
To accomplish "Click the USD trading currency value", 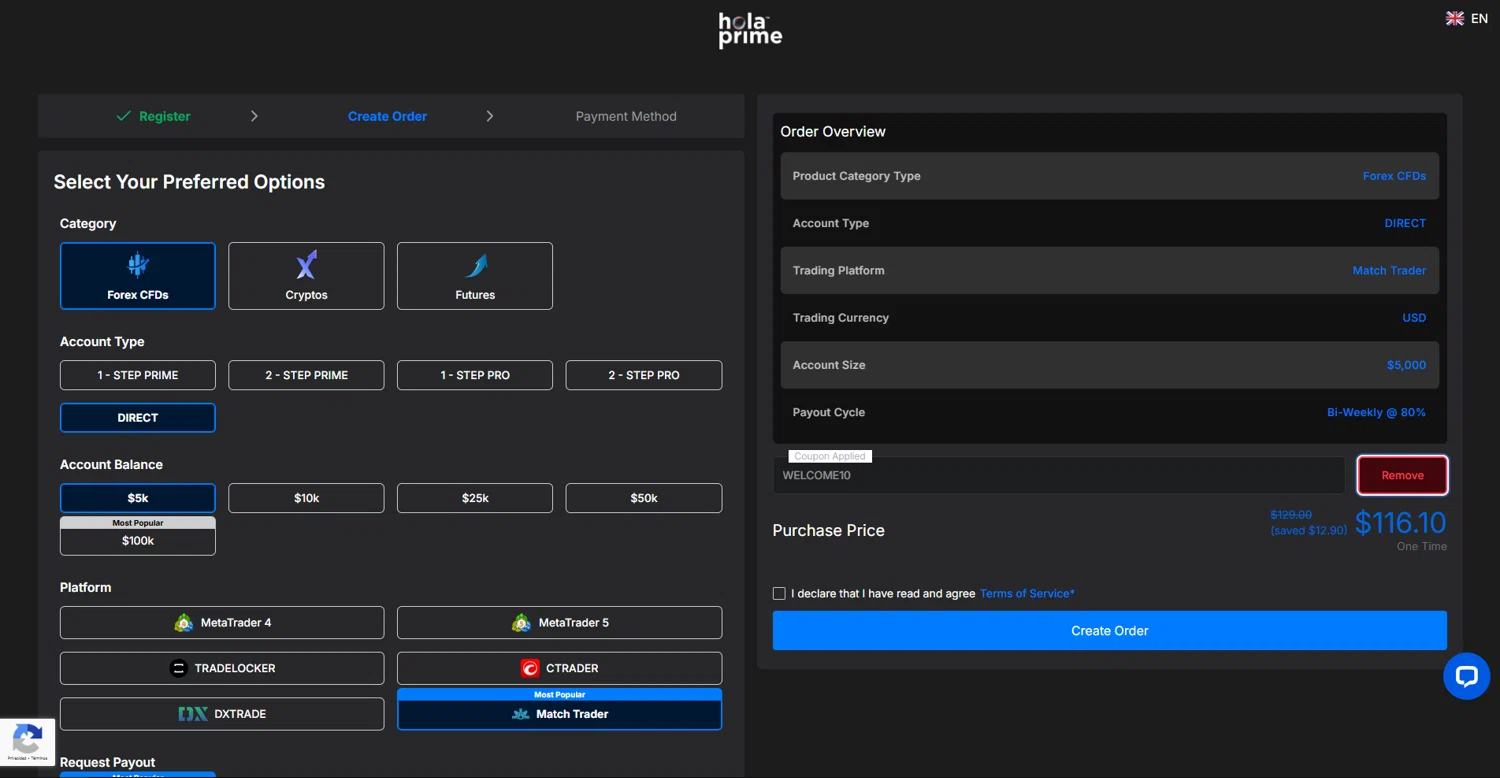I will point(1414,318).
